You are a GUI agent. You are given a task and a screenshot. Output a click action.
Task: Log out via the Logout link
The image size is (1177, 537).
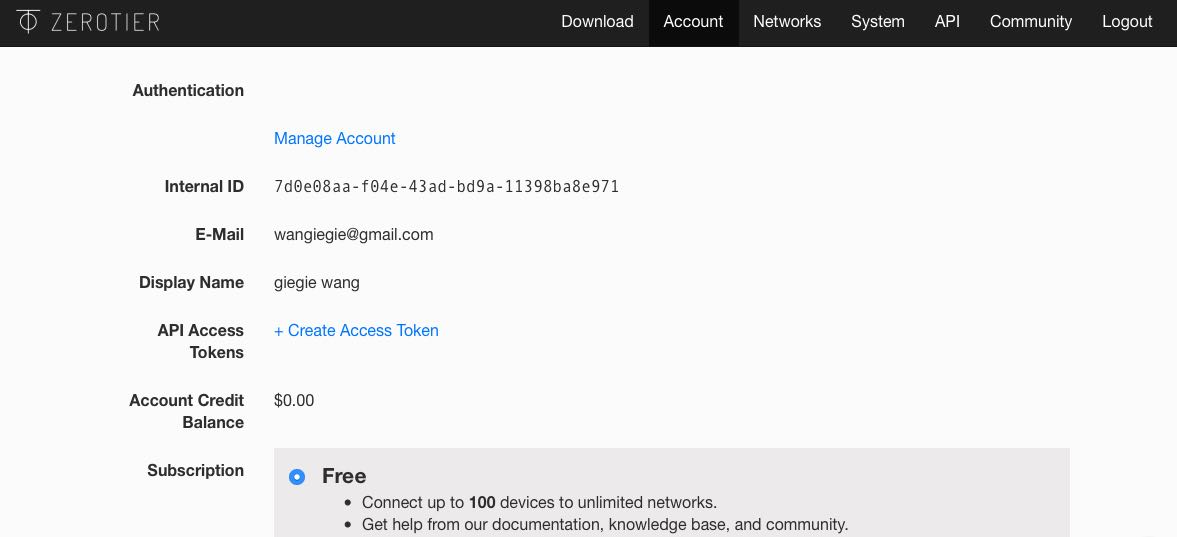coord(1127,22)
